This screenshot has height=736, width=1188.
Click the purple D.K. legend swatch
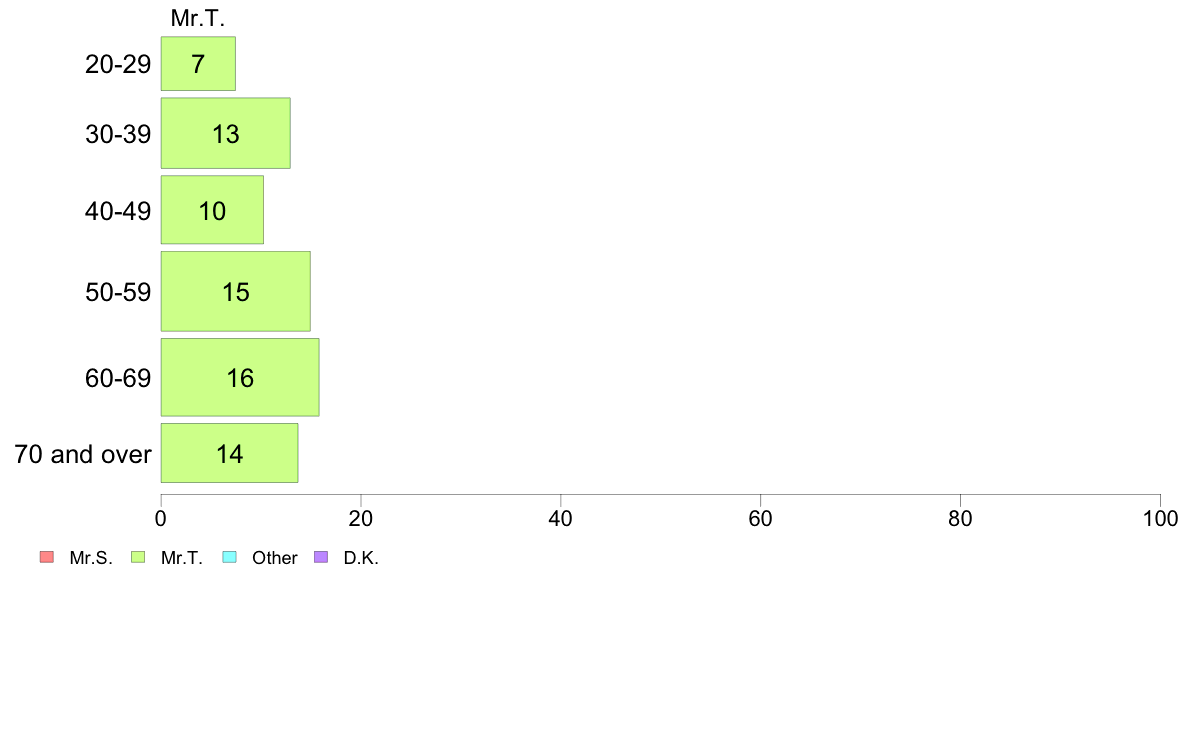click(x=321, y=557)
